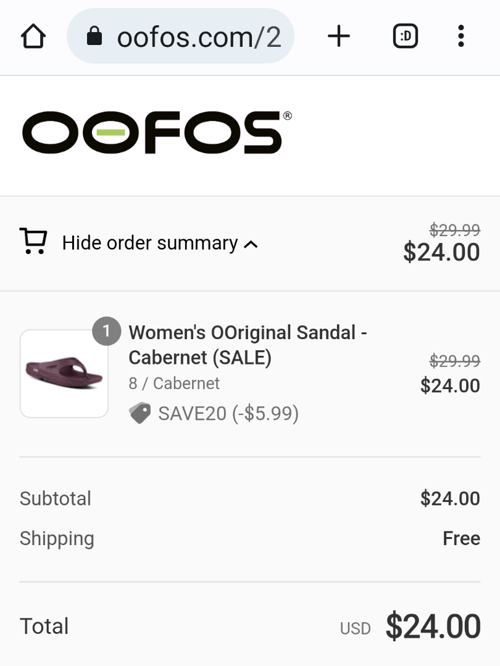The height and width of the screenshot is (666, 500).
Task: Click the 8 / Cabernet variant text
Action: click(x=174, y=384)
